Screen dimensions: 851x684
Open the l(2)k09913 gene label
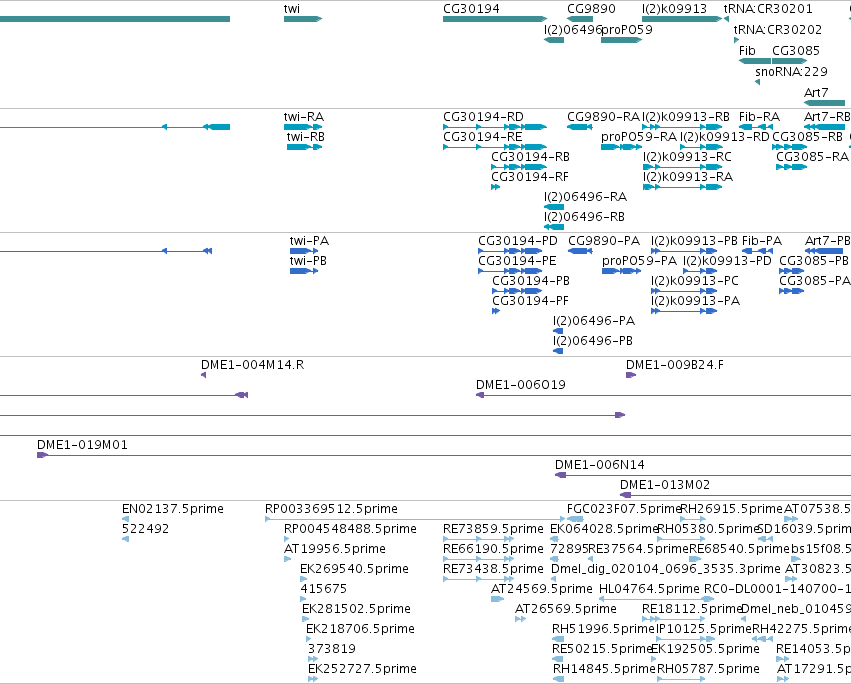tap(674, 9)
